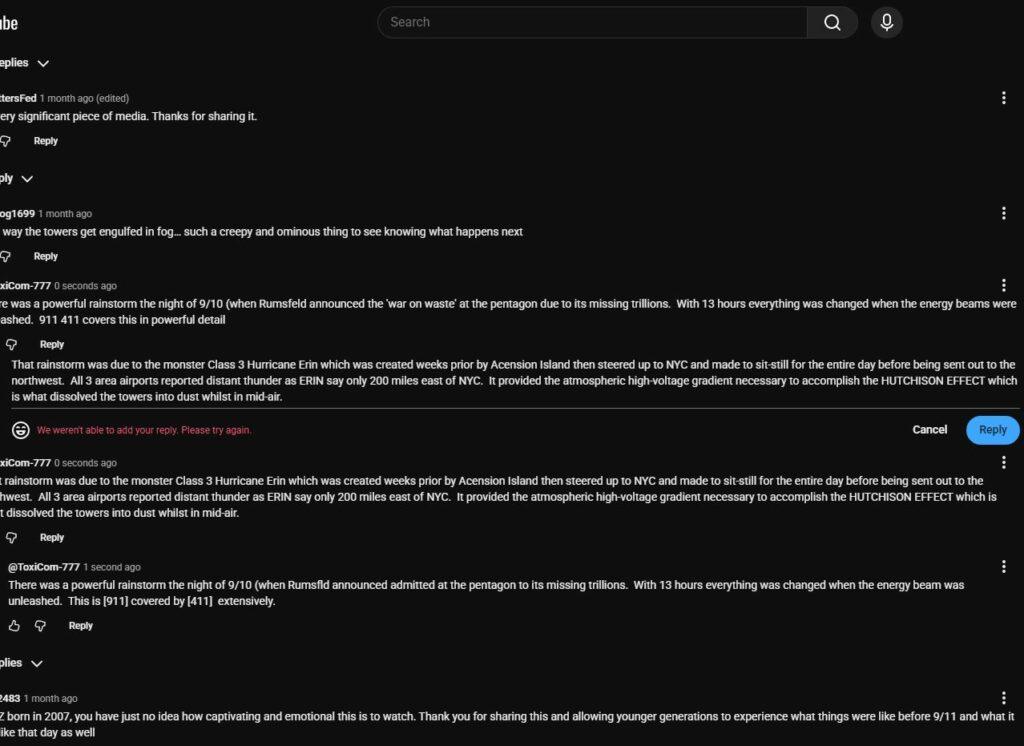Click the magnifier search button
1024x746 pixels.
[x=832, y=22]
